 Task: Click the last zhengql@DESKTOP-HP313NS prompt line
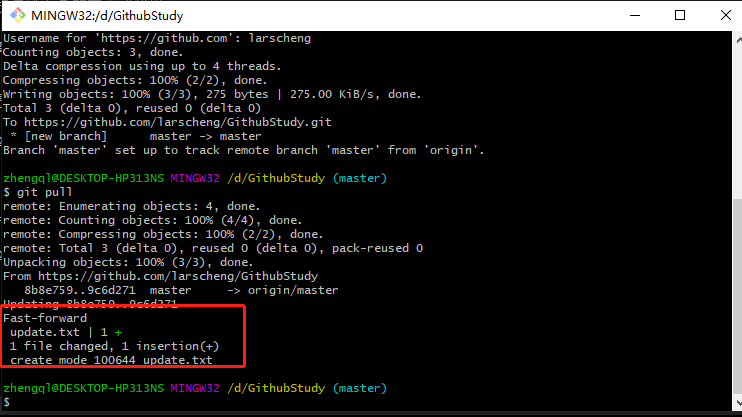pyautogui.click(x=195, y=388)
